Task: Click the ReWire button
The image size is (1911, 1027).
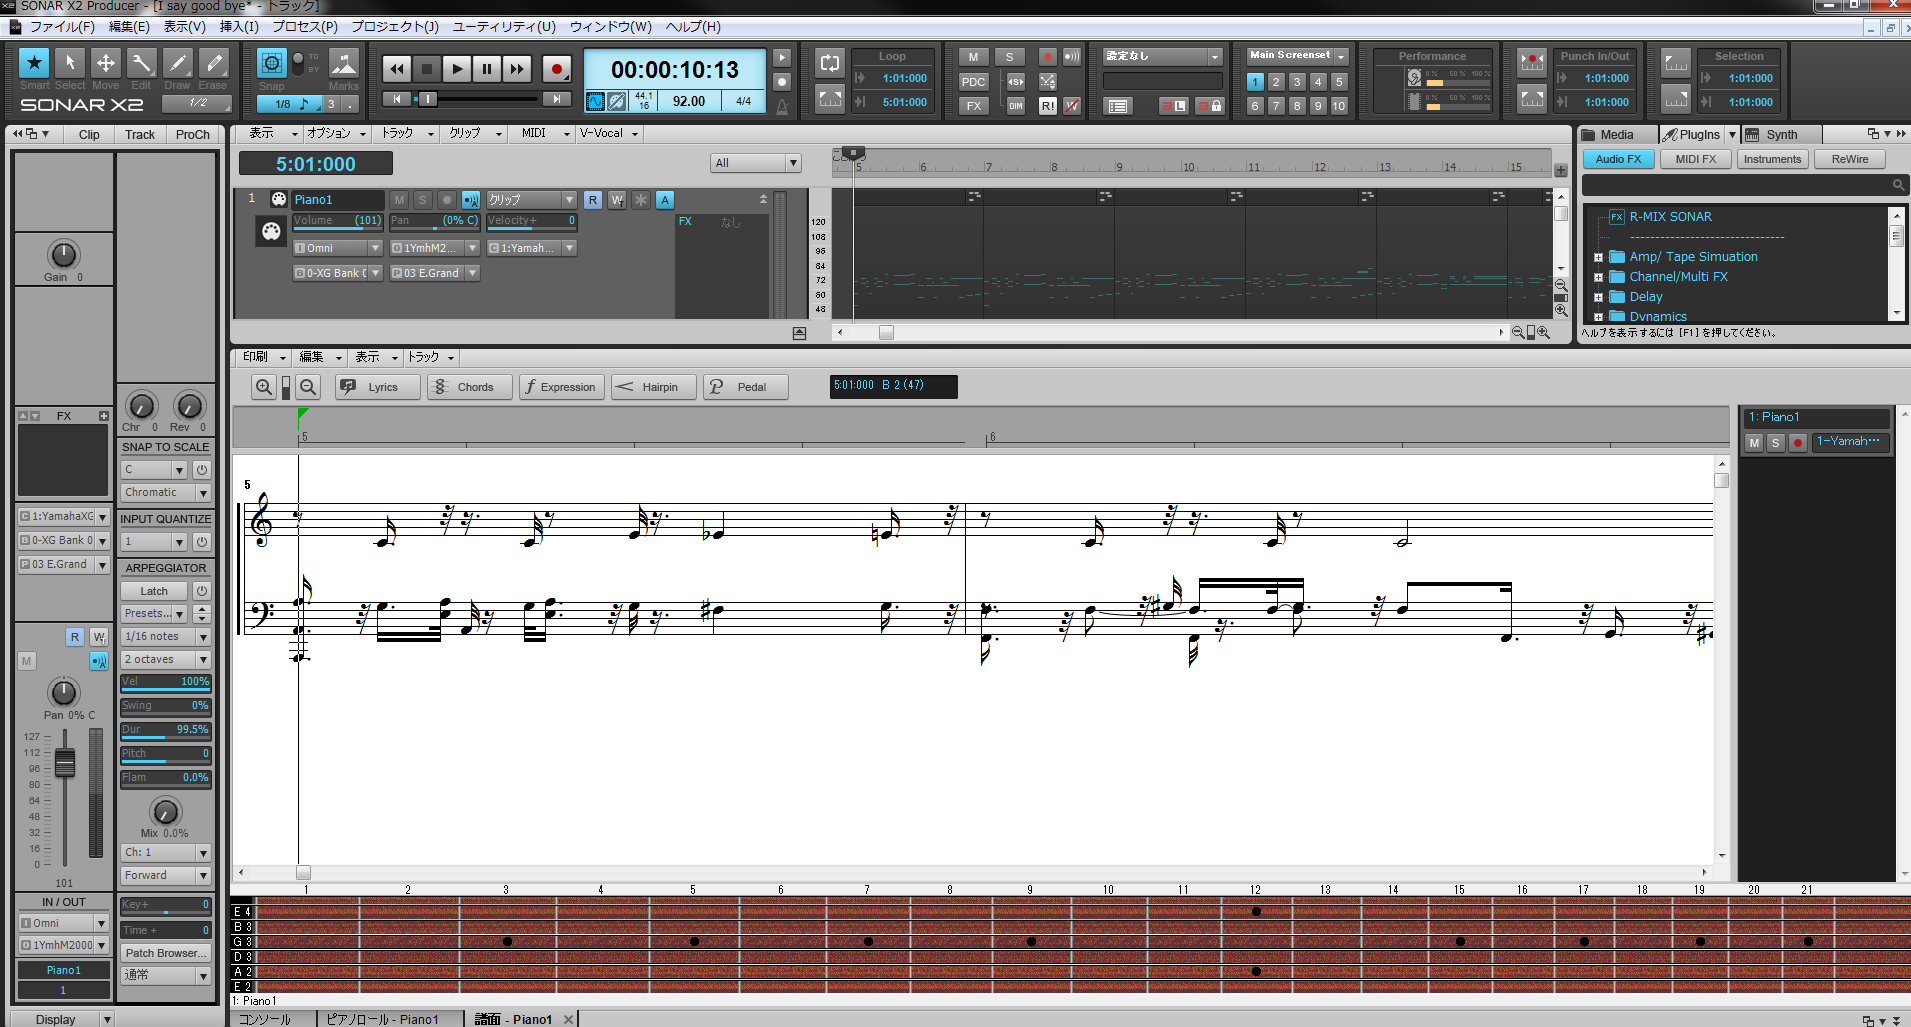Action: (x=1850, y=159)
